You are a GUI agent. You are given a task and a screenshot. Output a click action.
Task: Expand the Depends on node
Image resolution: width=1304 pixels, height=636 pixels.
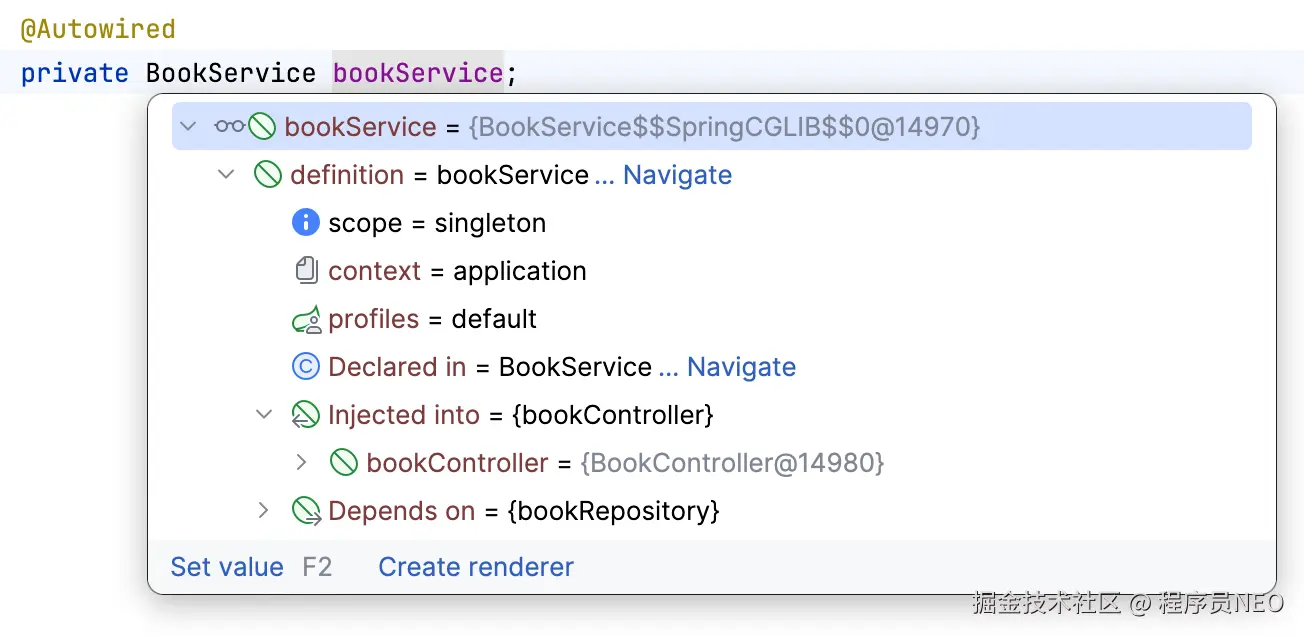[x=264, y=510]
